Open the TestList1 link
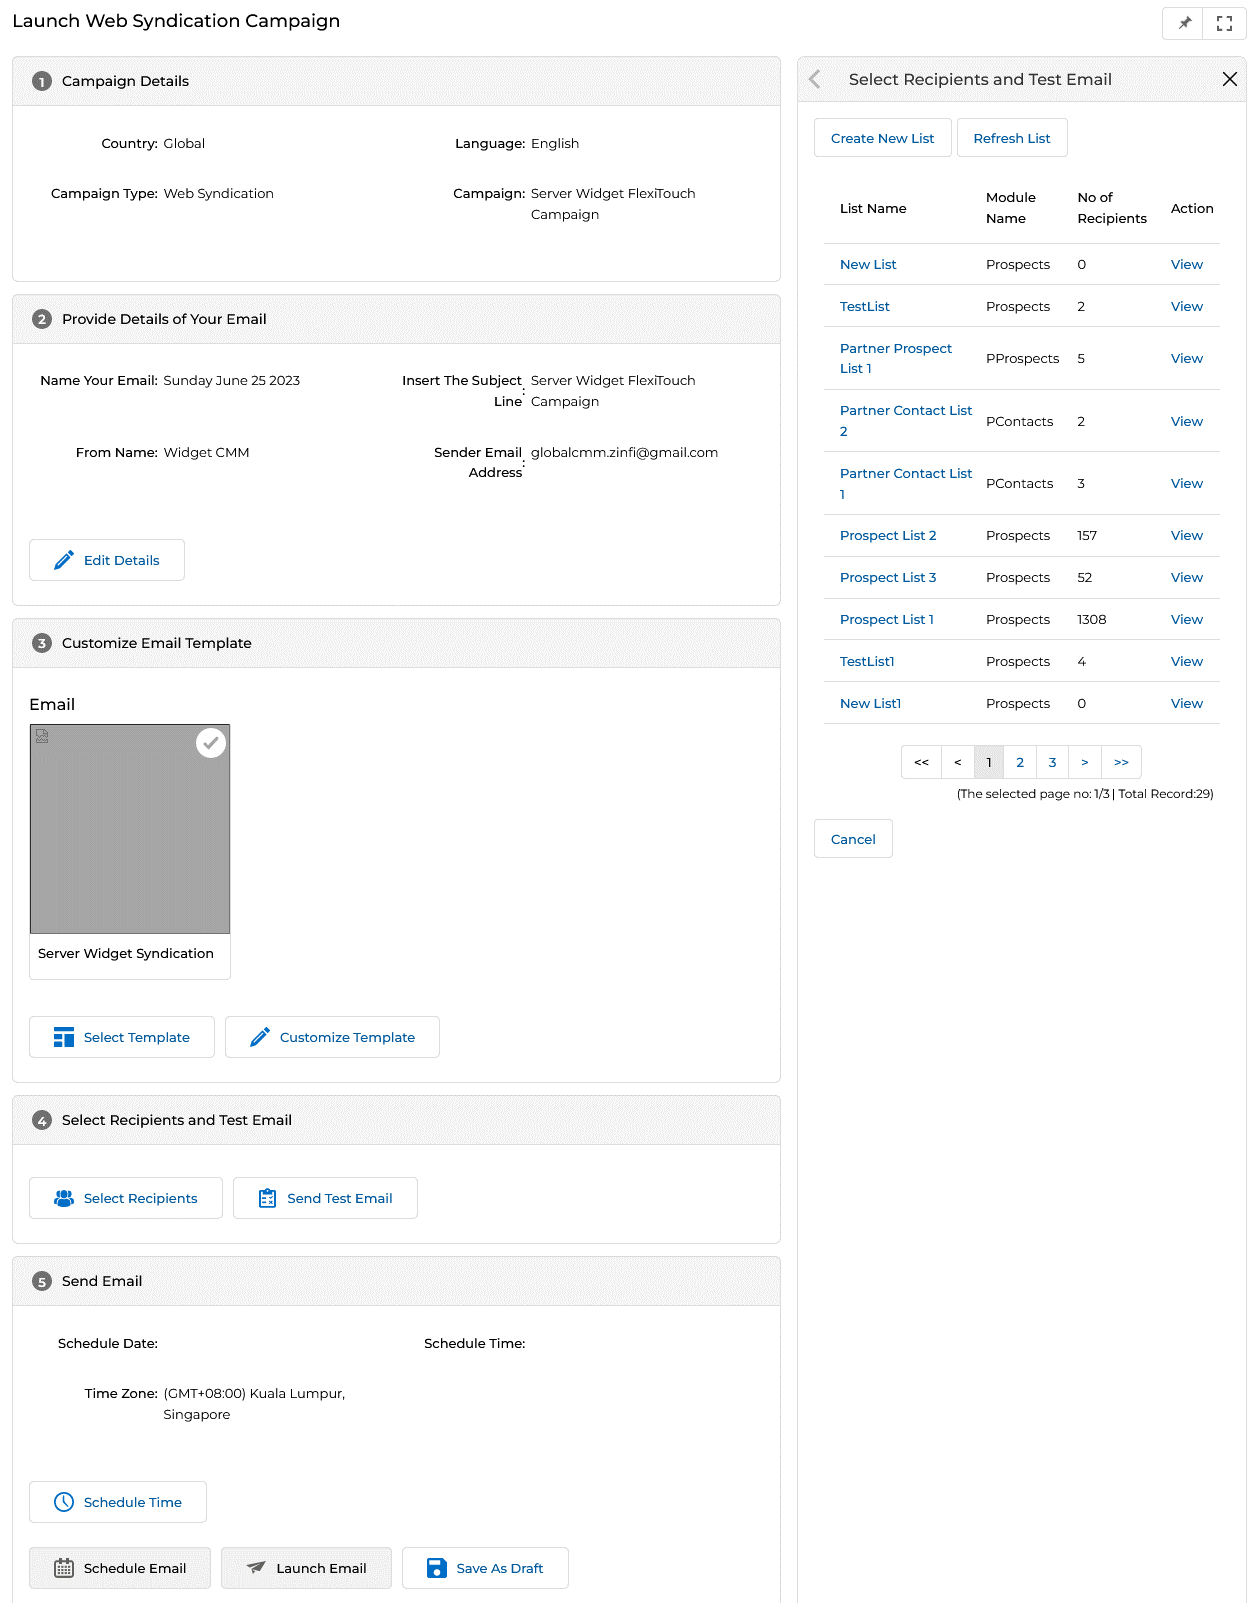The height and width of the screenshot is (1603, 1258). [867, 661]
